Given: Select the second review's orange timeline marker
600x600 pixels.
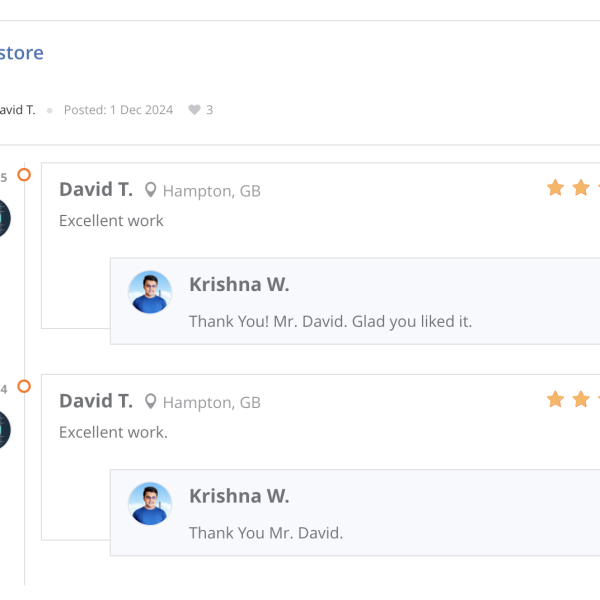Looking at the screenshot, I should click(24, 386).
